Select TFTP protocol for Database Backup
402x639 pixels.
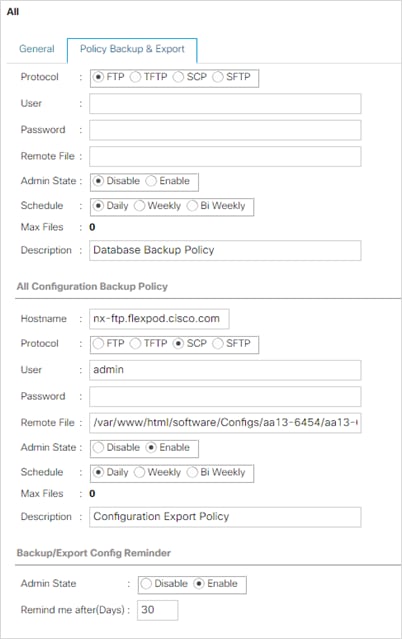(135, 77)
